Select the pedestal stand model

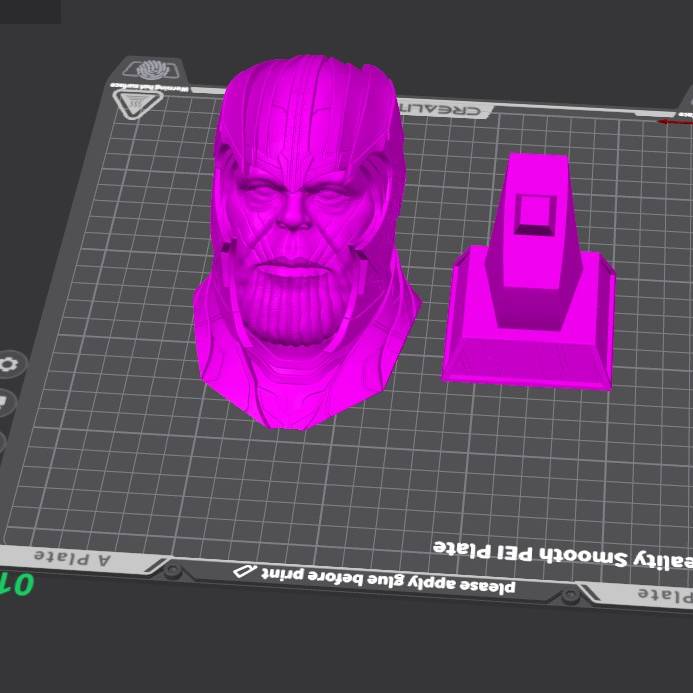point(529,272)
